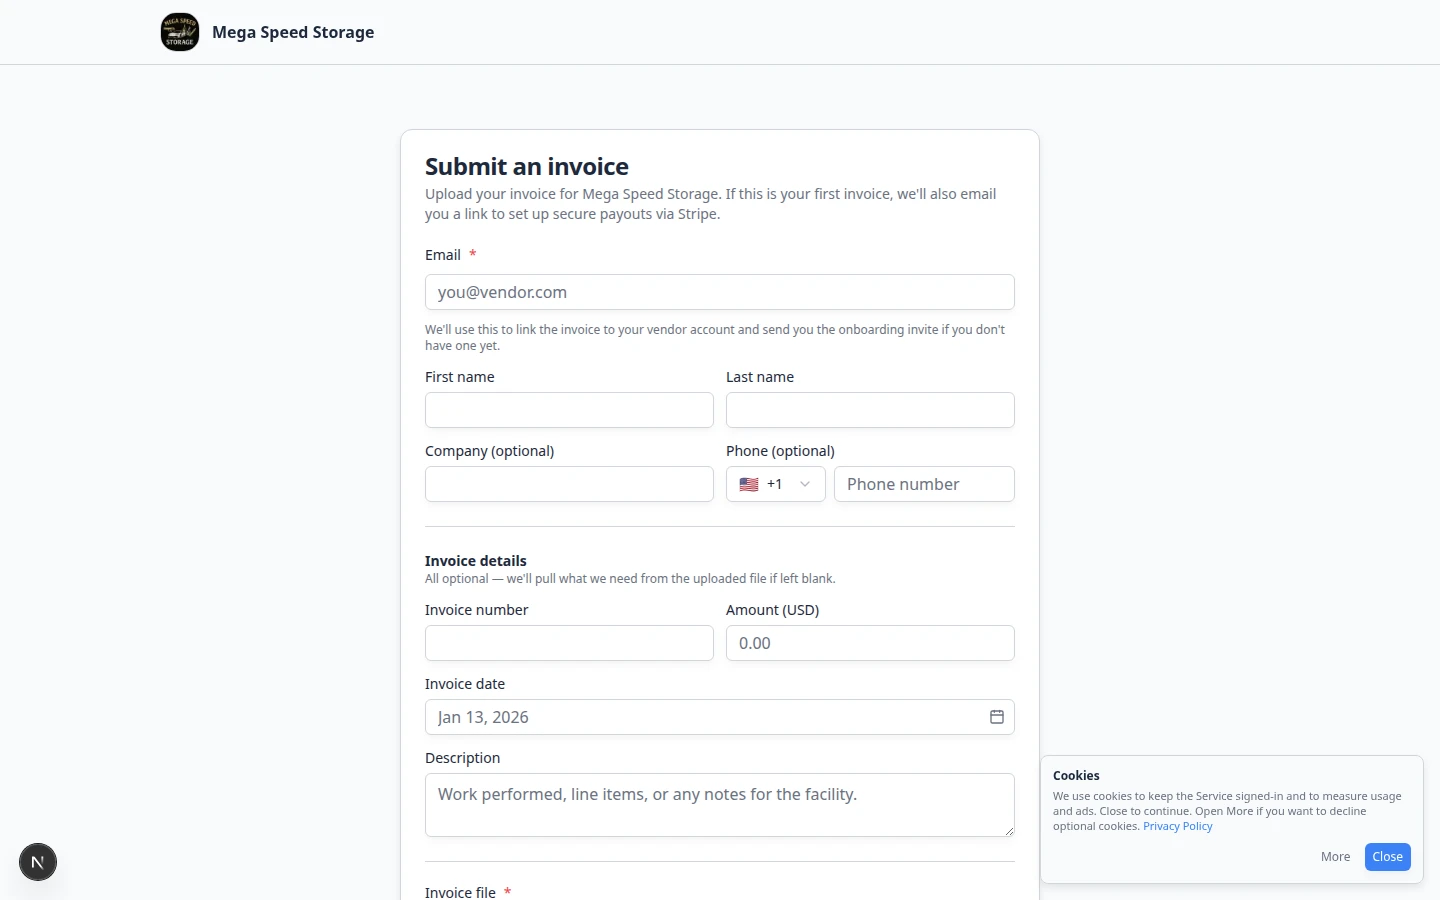Open the Next.js dev tools badge

point(38,862)
